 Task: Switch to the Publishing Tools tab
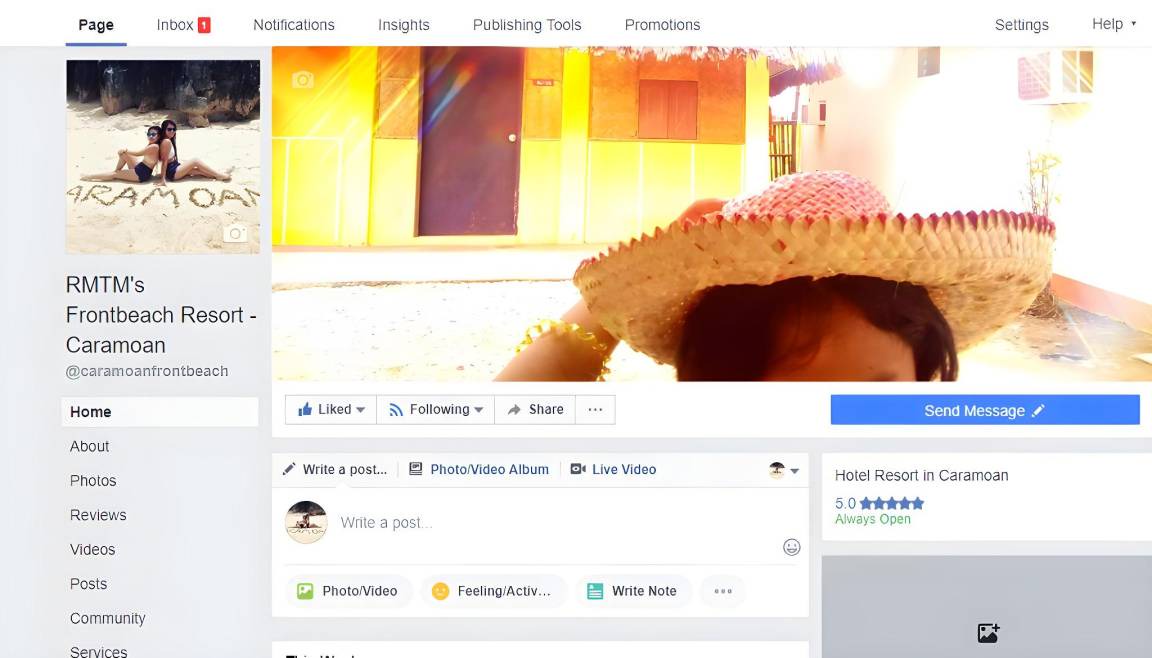click(527, 25)
